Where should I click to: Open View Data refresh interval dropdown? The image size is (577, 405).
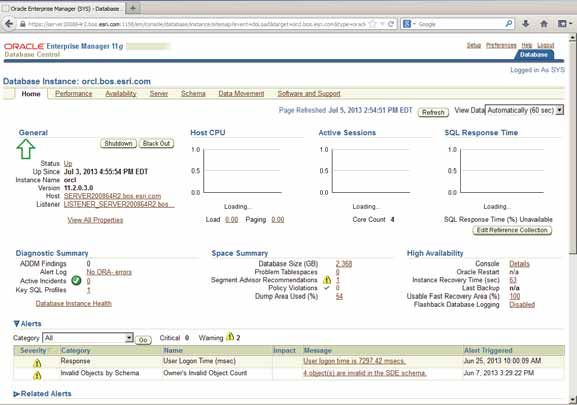coord(524,110)
